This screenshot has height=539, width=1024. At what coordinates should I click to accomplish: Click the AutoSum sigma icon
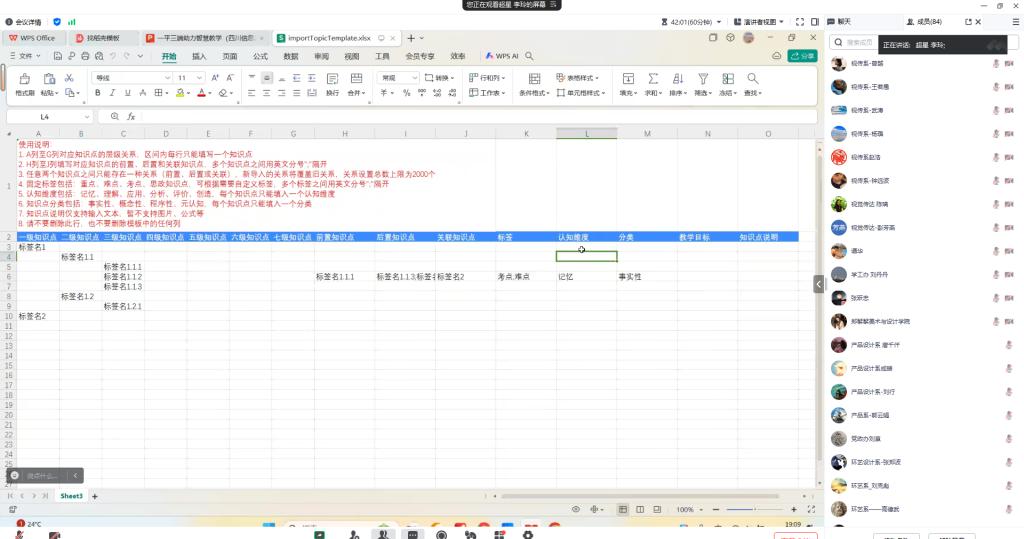coord(653,79)
